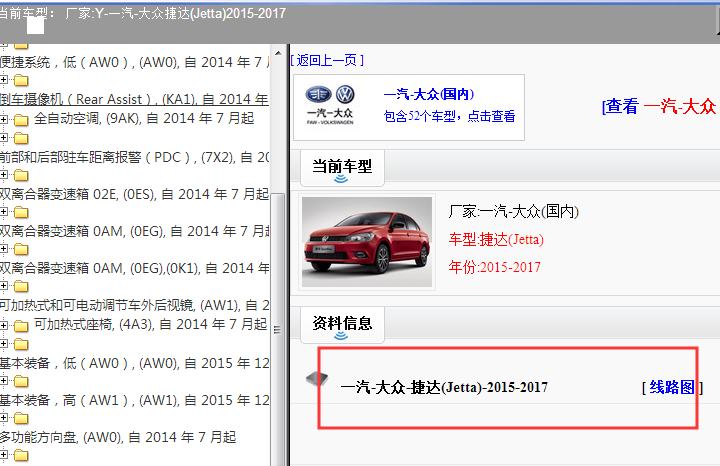The image size is (720, 466).
Task: Expand the 全自动空调 (9AK) tree node
Action: point(4,119)
